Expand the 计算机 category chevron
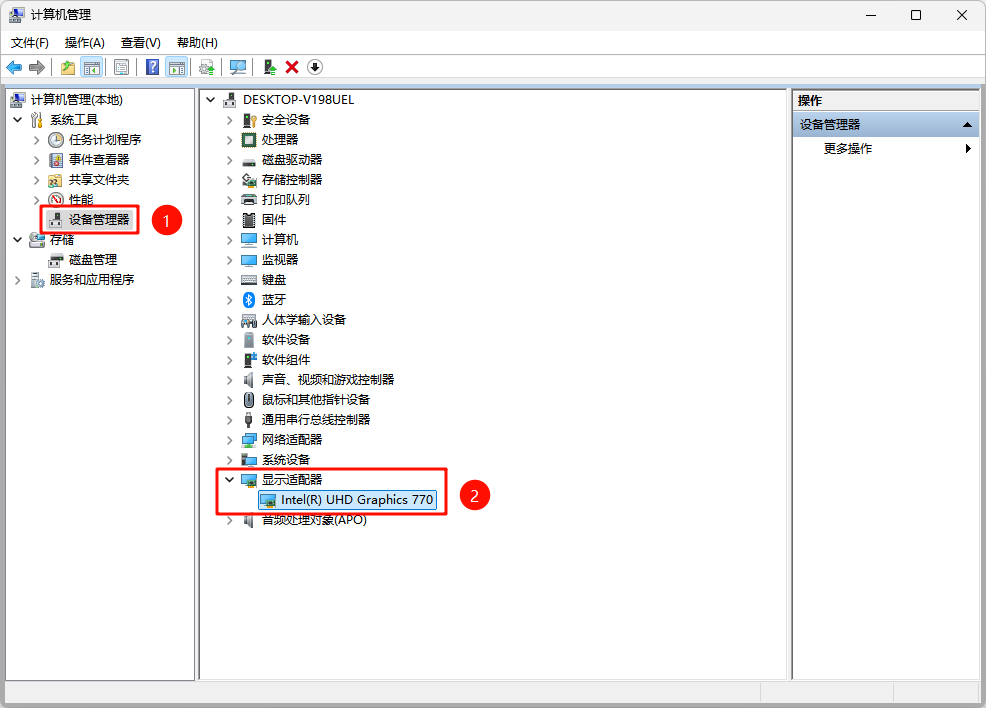 coord(230,240)
